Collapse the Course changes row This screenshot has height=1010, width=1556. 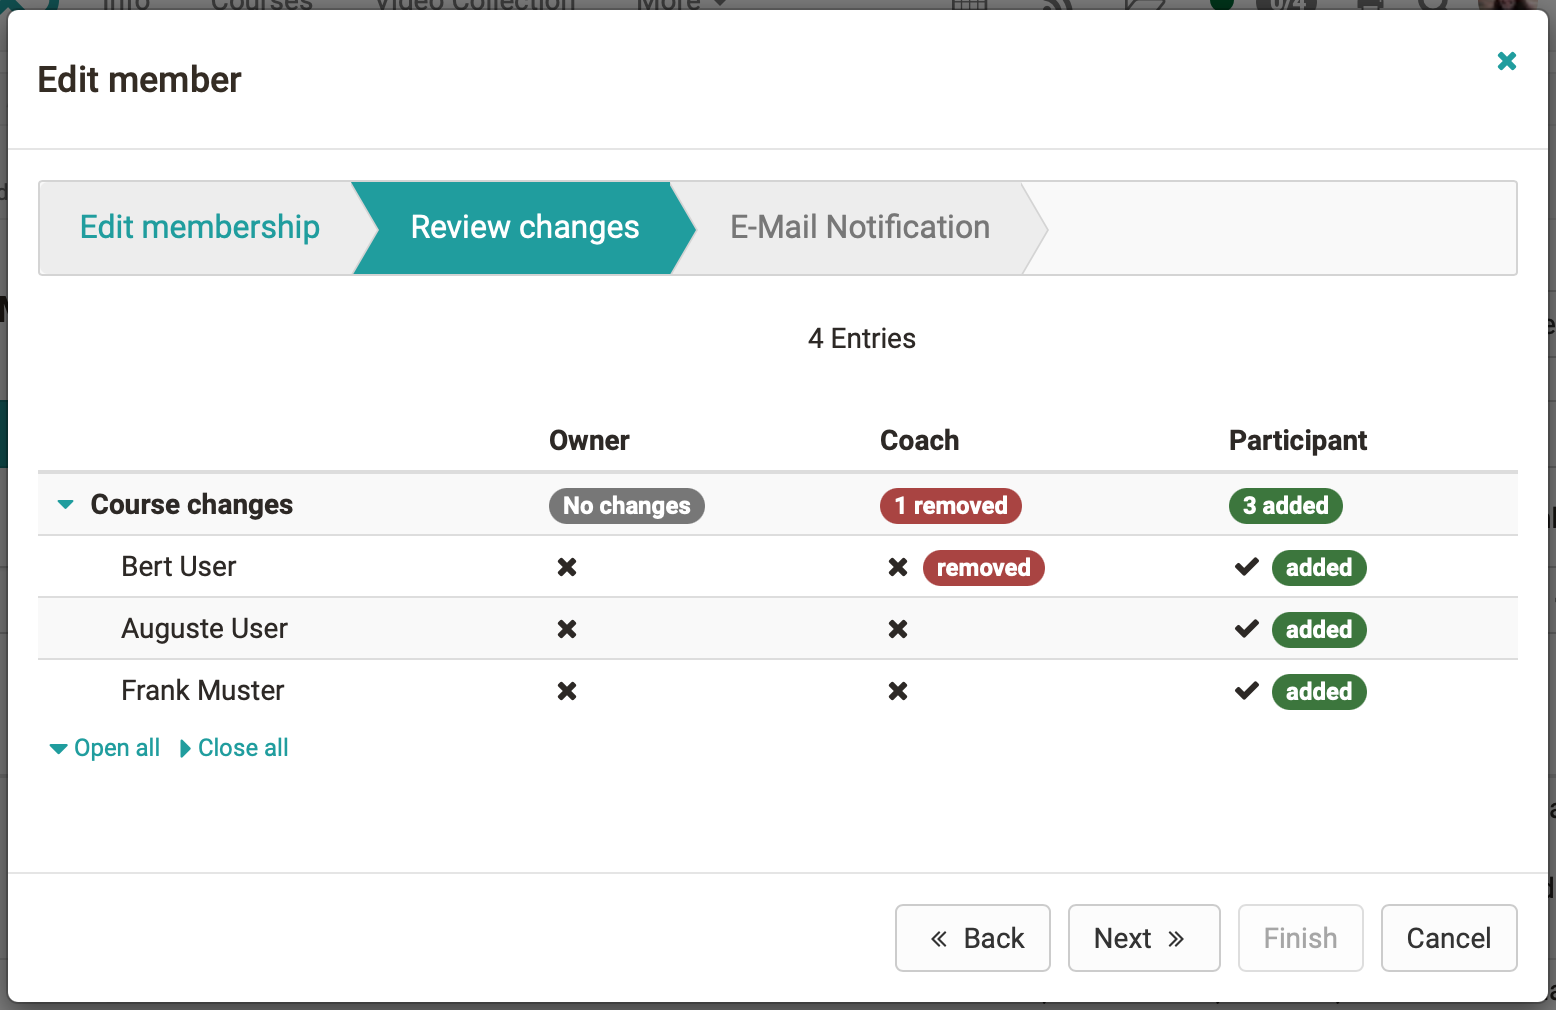point(66,505)
